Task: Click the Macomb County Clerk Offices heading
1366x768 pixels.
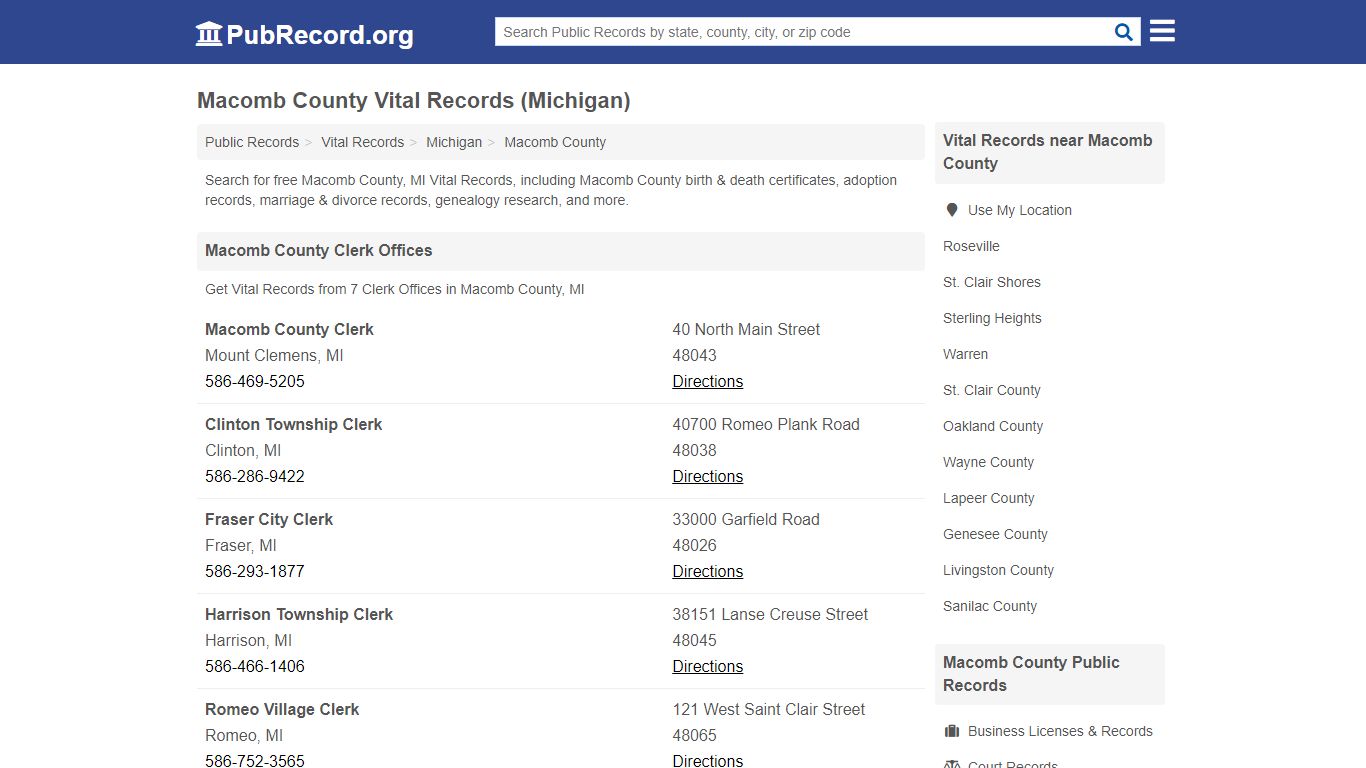Action: click(319, 250)
